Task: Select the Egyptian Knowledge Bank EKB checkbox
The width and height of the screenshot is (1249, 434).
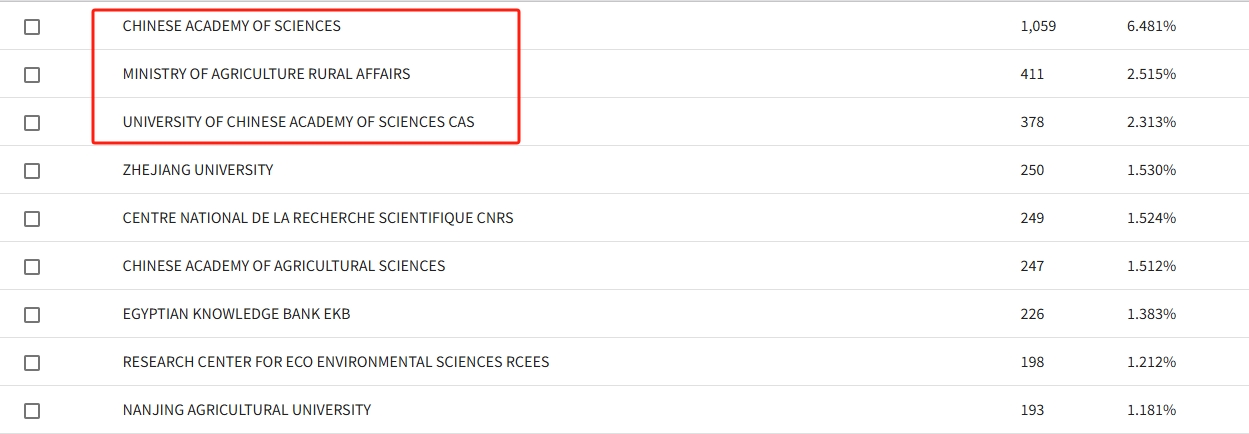Action: (32, 315)
